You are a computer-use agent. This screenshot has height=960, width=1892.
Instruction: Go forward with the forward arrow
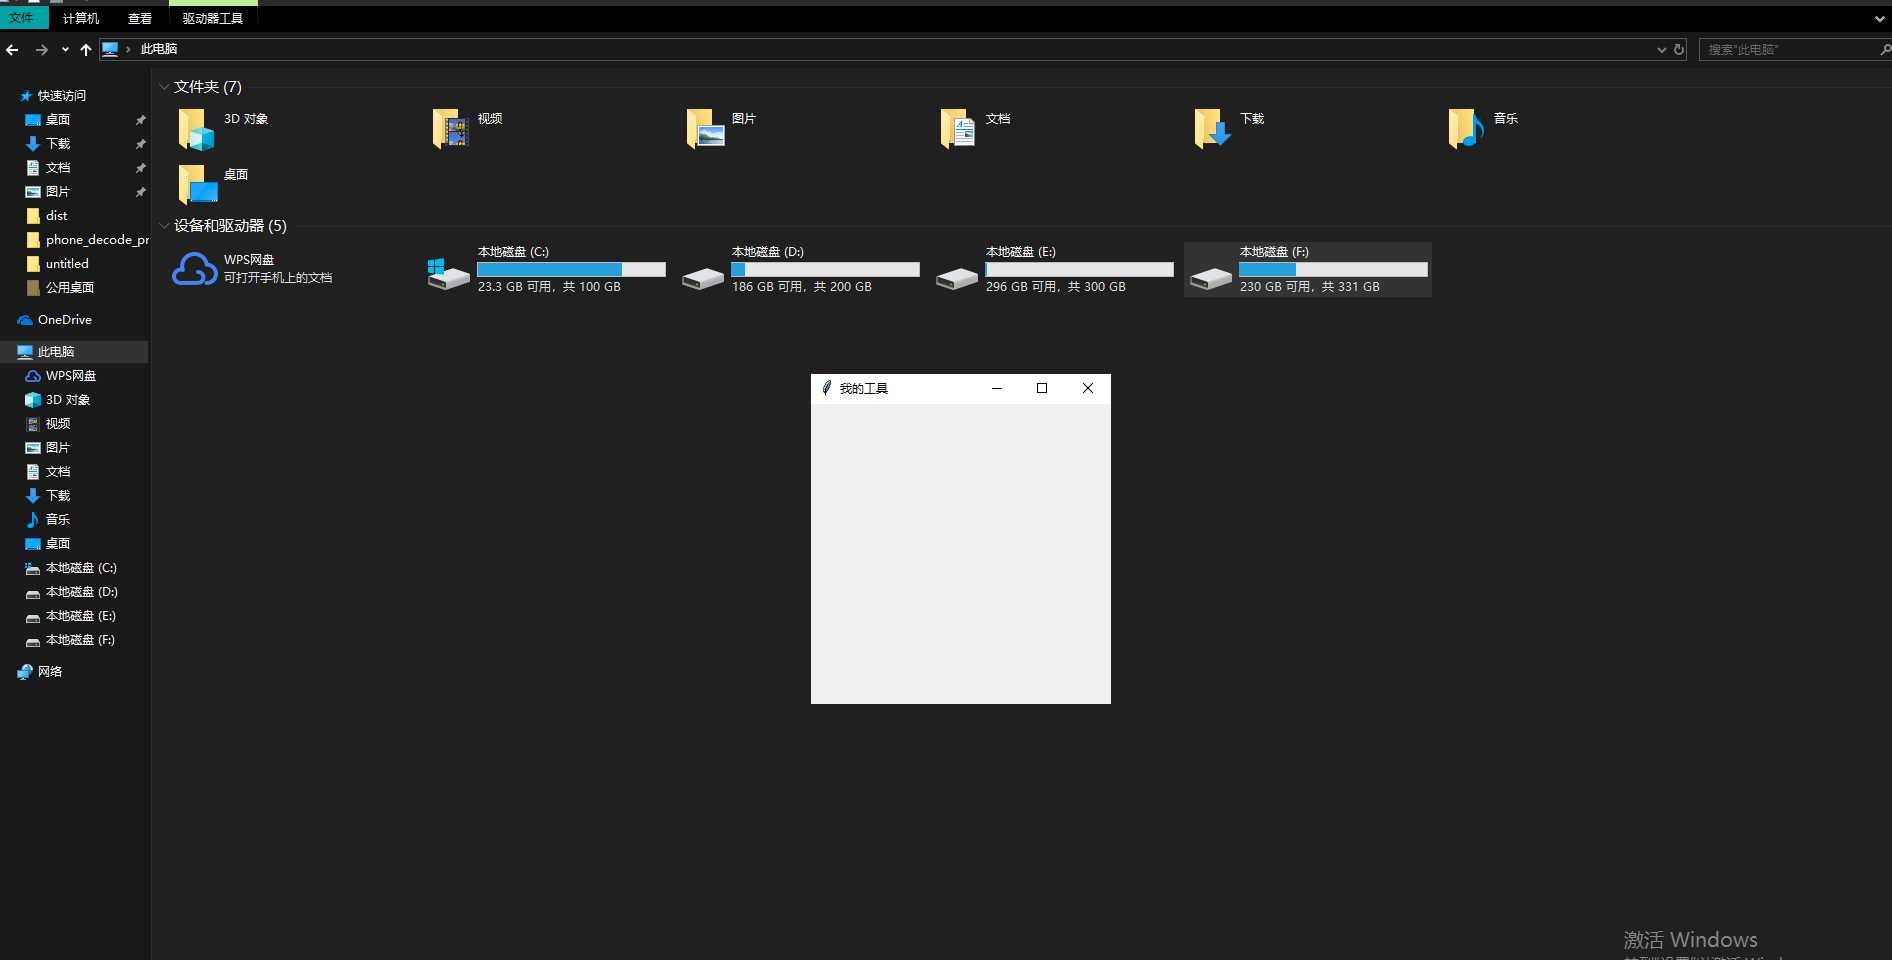point(41,49)
